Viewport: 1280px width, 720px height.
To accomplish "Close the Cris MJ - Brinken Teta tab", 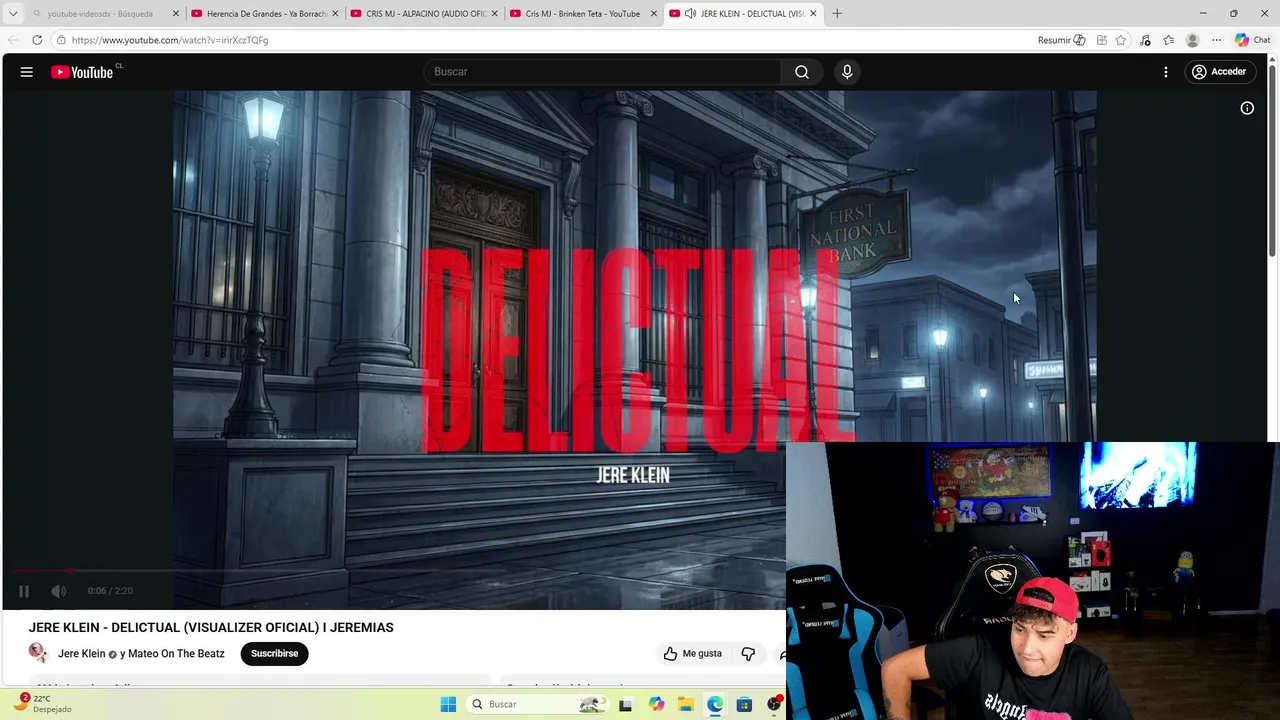I will tap(654, 14).
